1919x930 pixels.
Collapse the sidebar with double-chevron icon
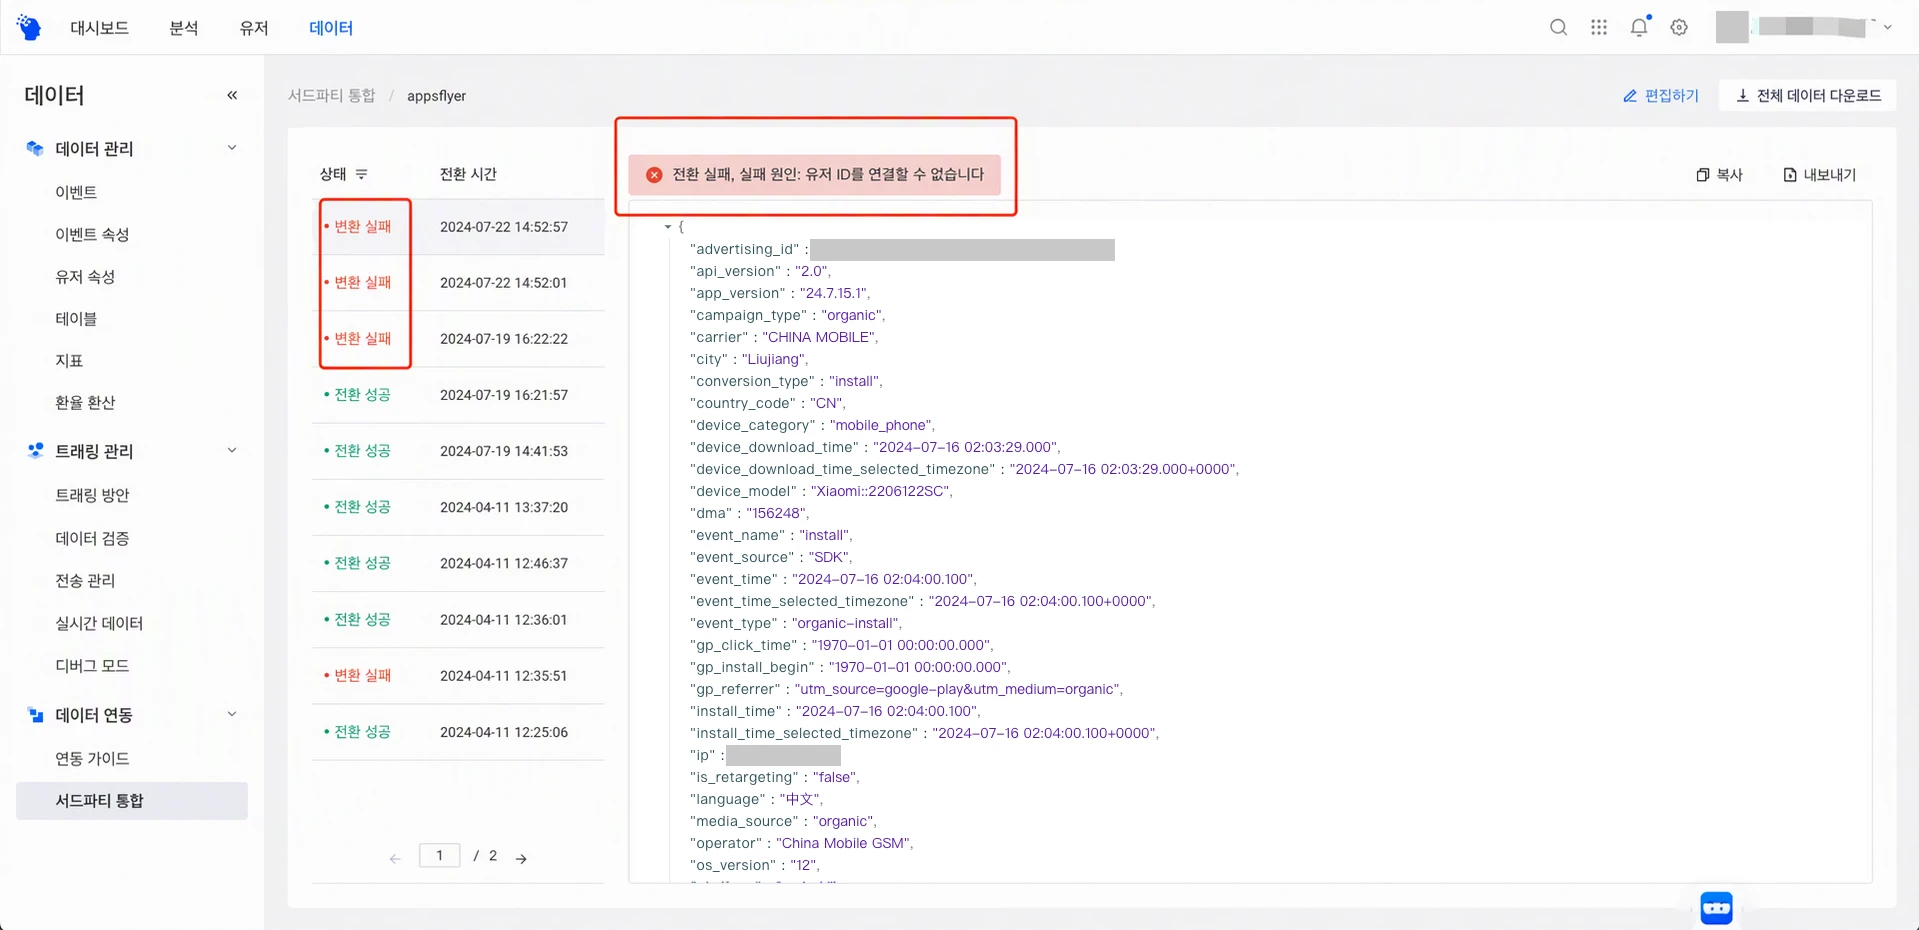tap(232, 95)
